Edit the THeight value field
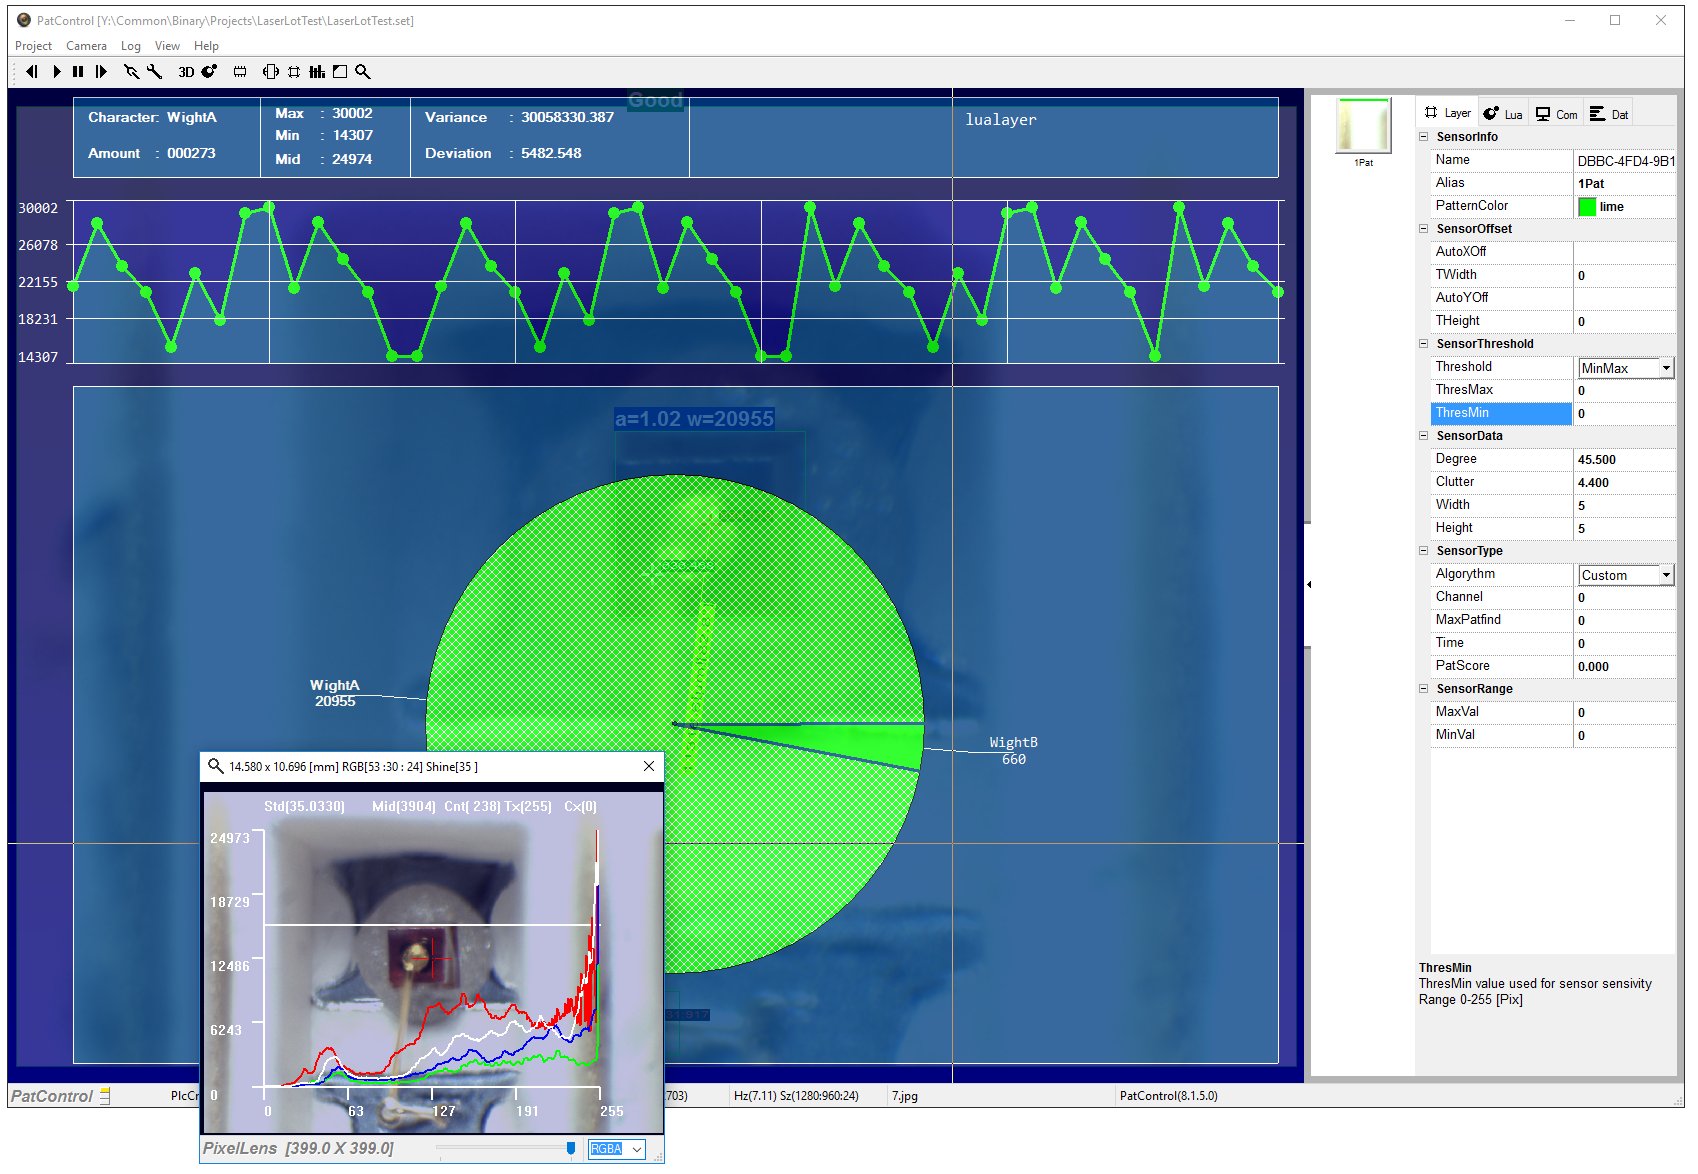1698x1174 pixels. click(1624, 321)
